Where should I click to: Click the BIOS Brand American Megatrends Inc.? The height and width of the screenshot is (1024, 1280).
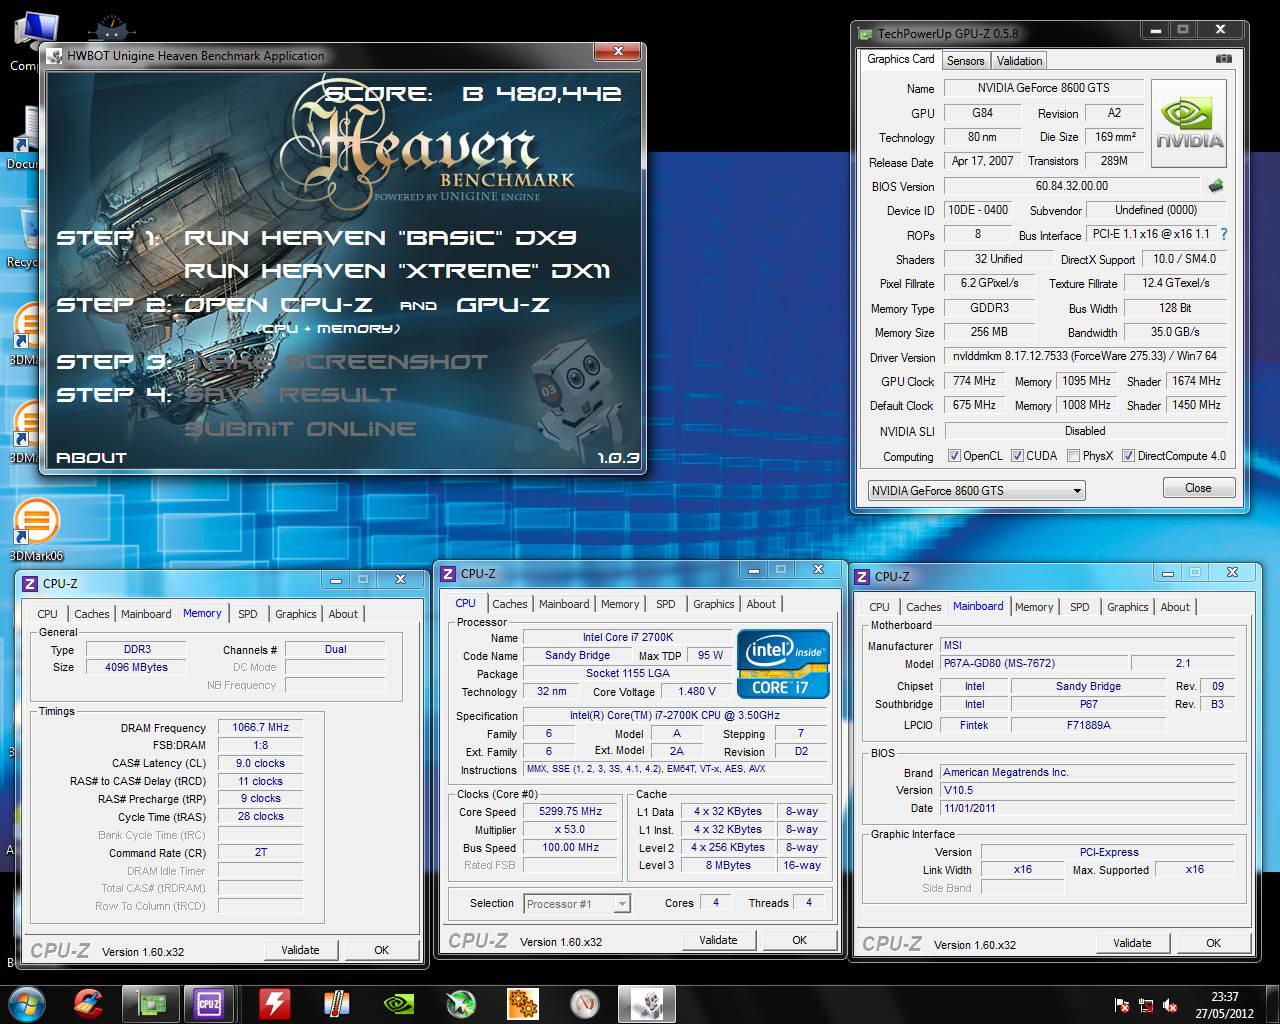pyautogui.click(x=1086, y=772)
